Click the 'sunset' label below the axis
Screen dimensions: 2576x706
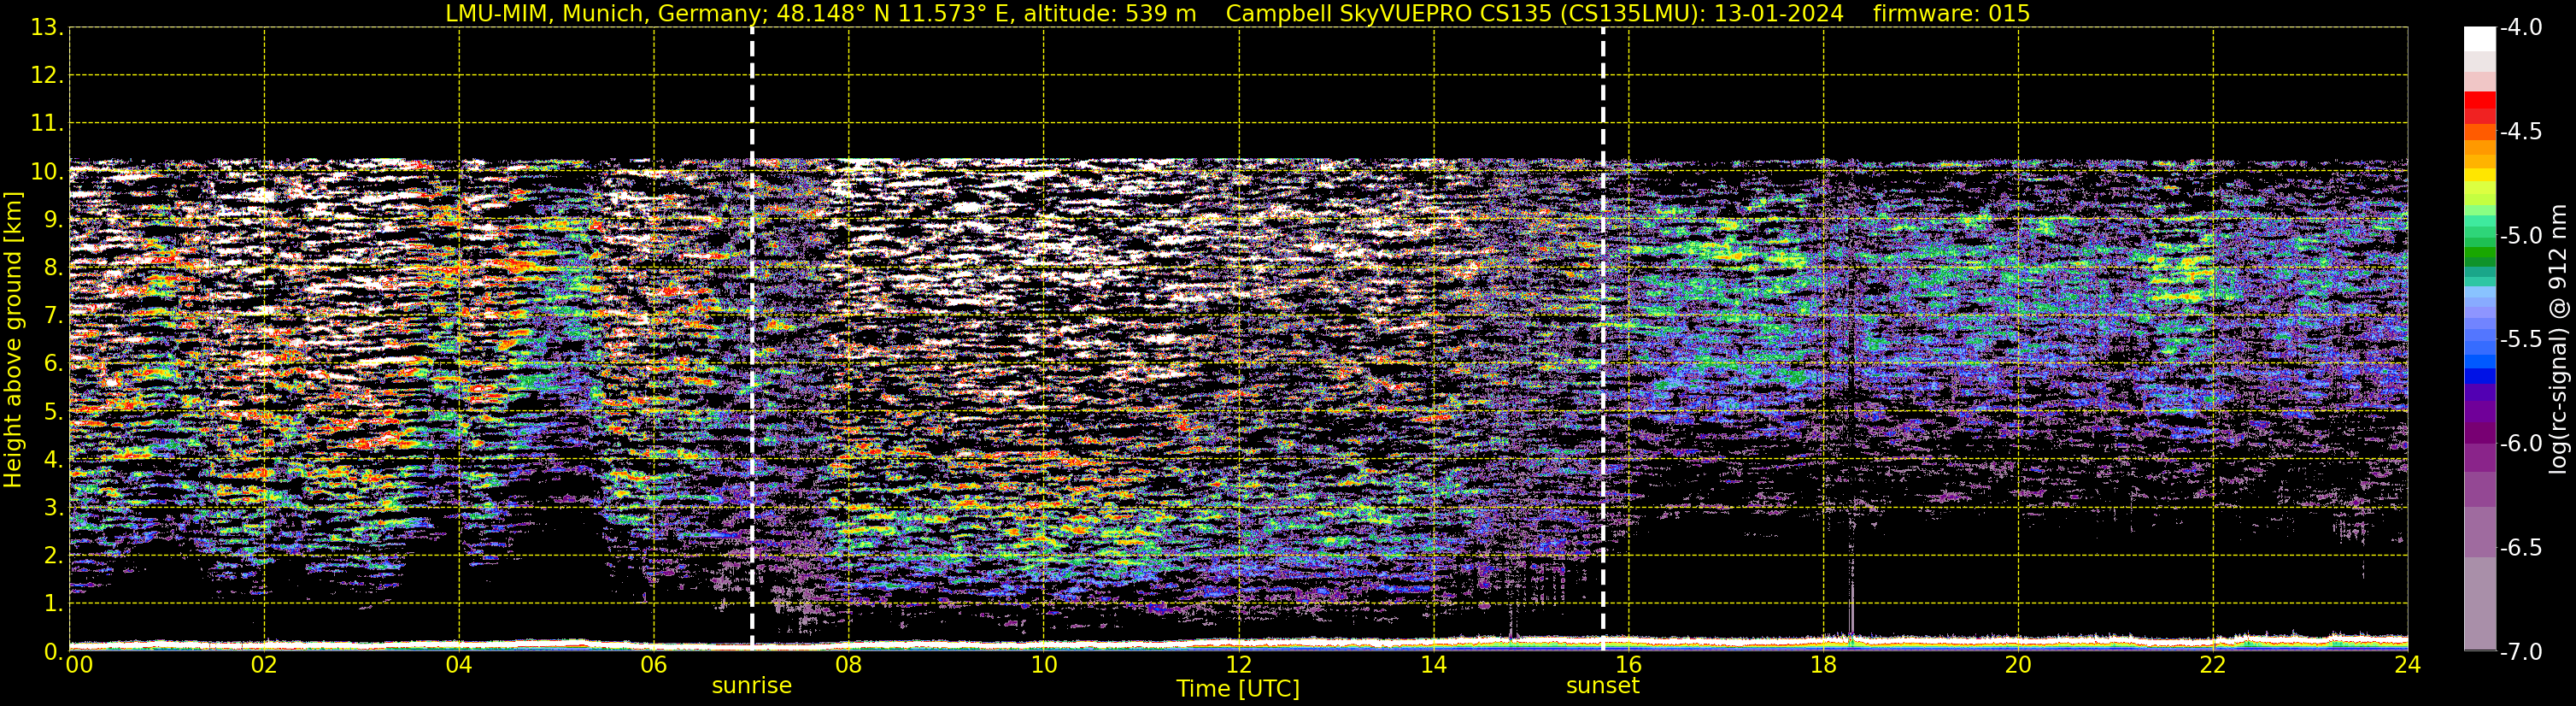click(x=1603, y=686)
